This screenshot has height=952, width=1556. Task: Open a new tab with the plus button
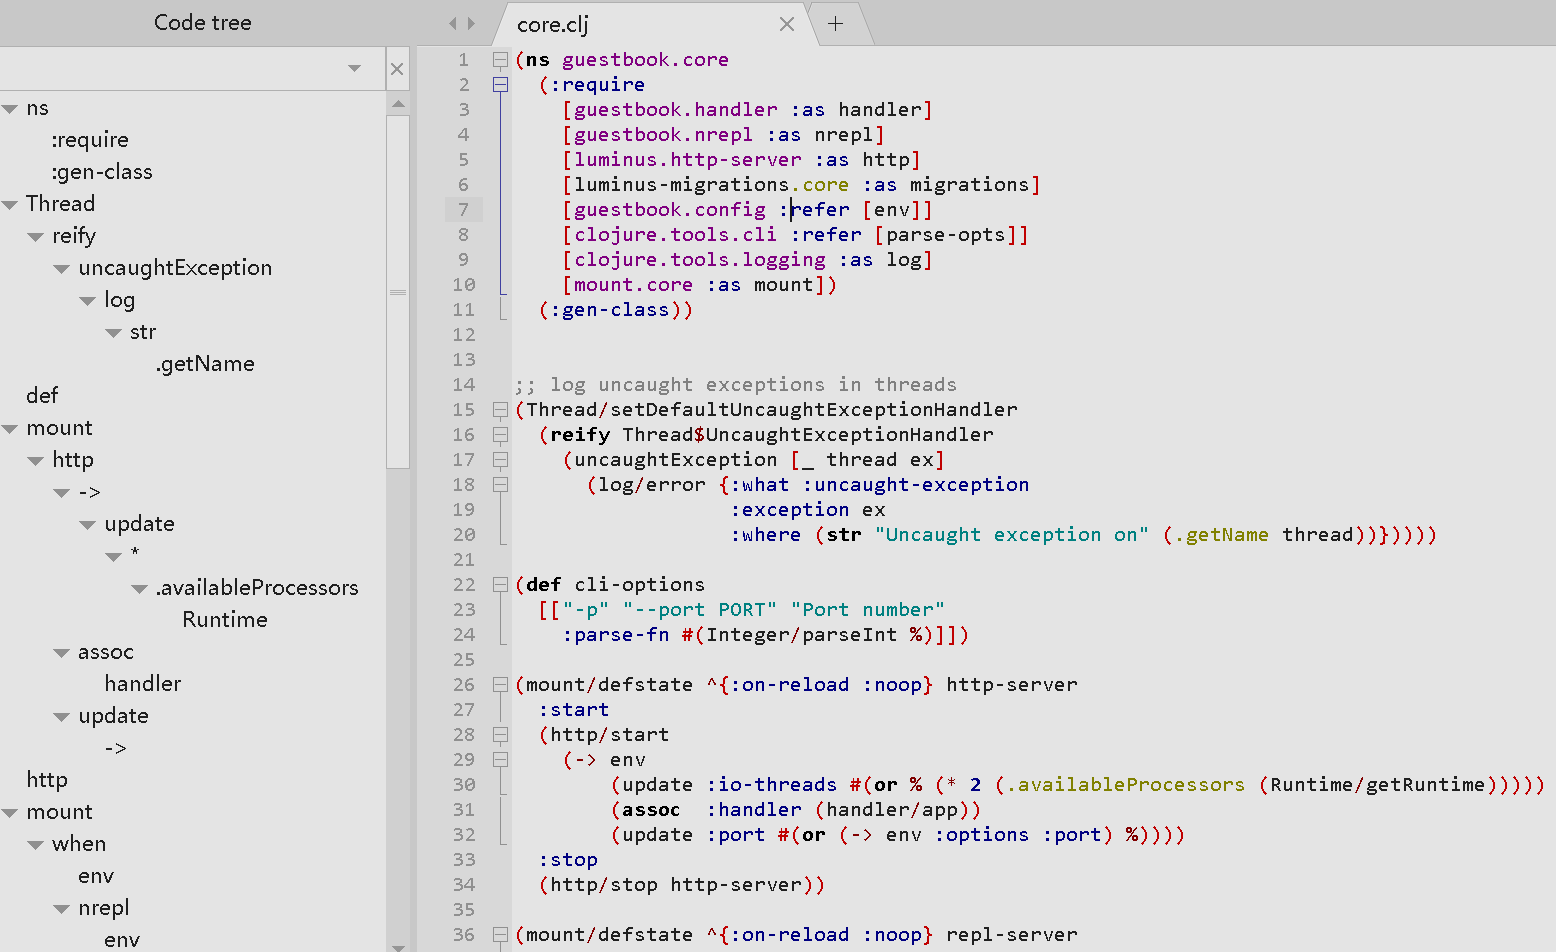click(836, 24)
